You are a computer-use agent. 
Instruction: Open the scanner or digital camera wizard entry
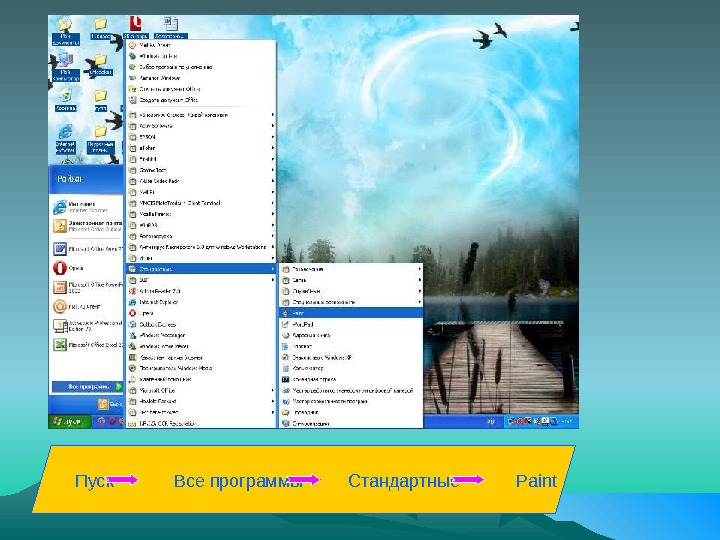click(351, 390)
